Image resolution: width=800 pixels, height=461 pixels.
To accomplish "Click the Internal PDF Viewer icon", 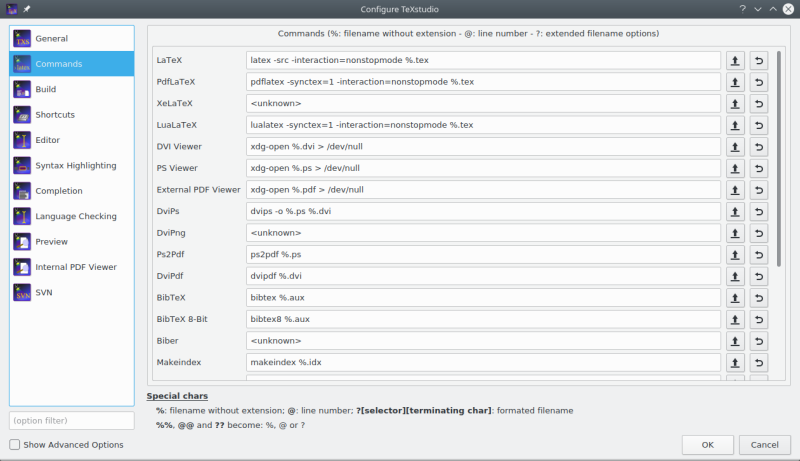I will click(22, 267).
